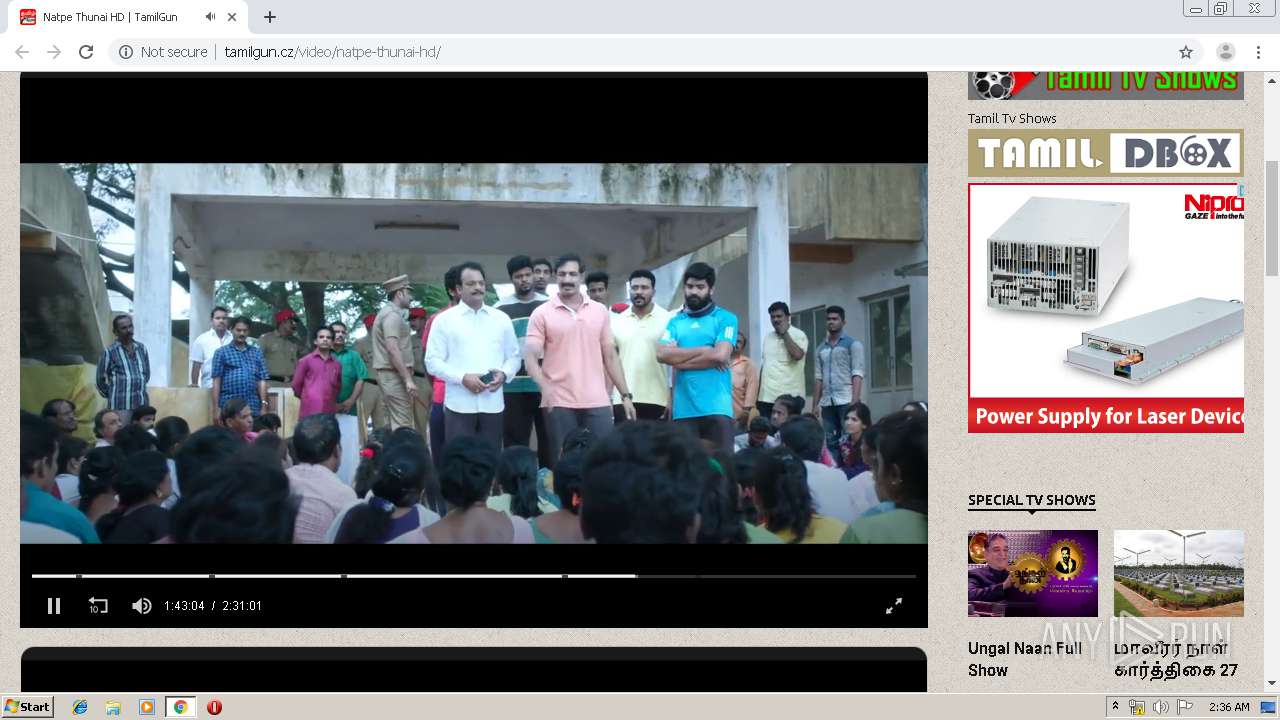The height and width of the screenshot is (720, 1280).
Task: Open the Tamil TV Shows banner
Action: point(1106,86)
